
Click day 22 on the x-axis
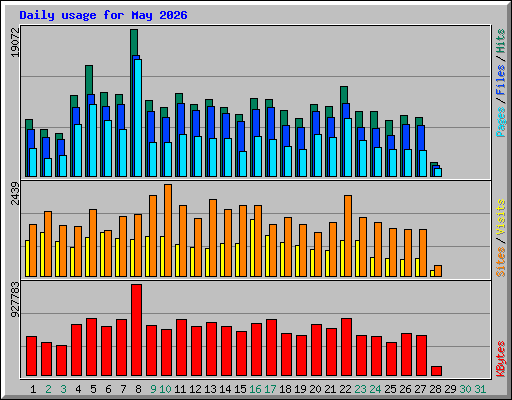coord(345,389)
